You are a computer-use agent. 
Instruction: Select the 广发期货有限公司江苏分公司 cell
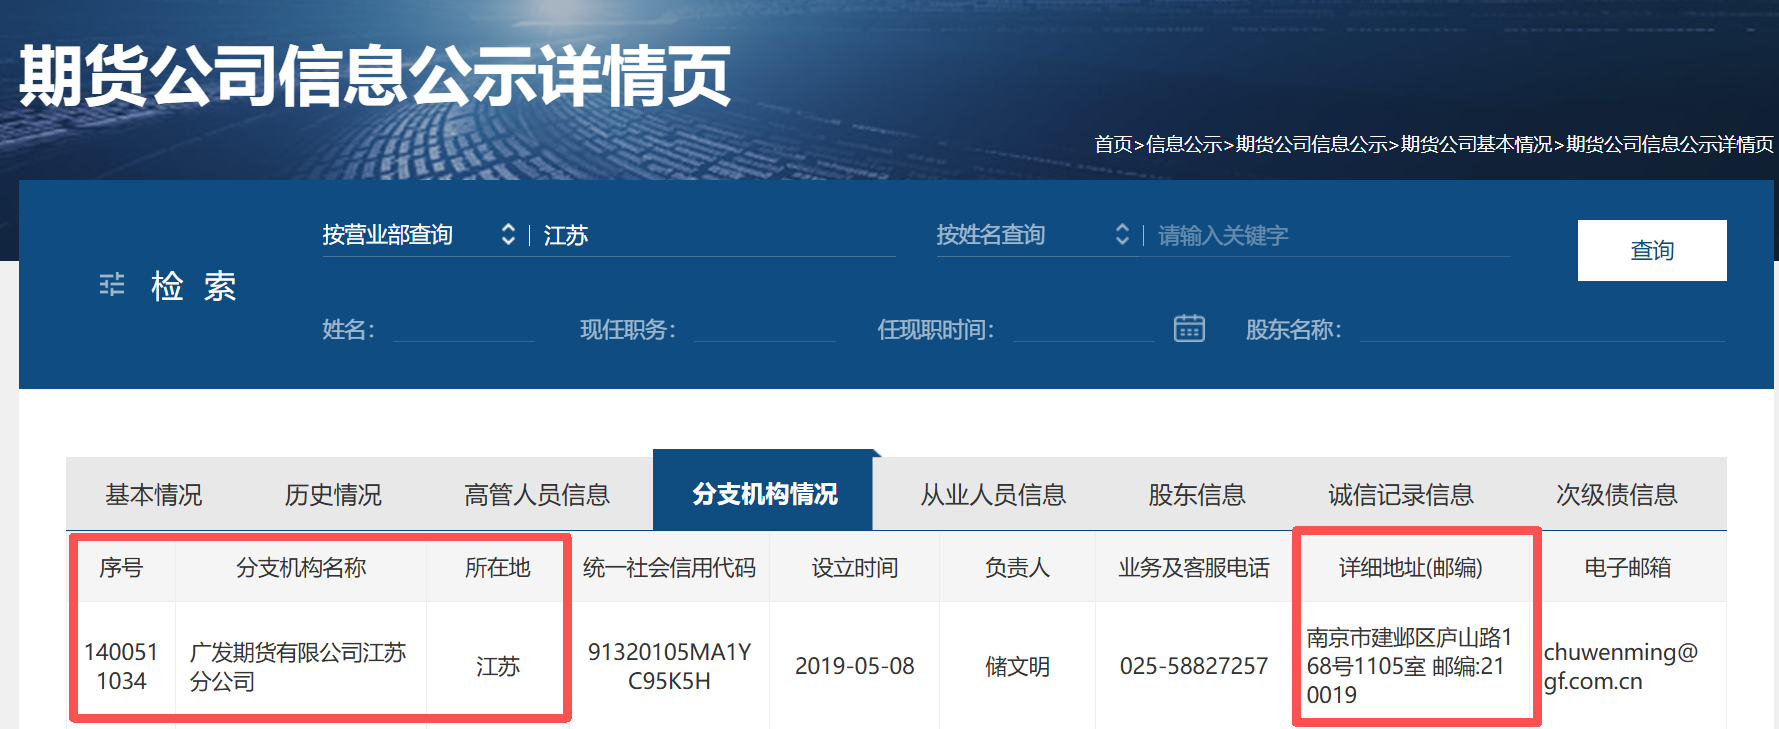(301, 666)
